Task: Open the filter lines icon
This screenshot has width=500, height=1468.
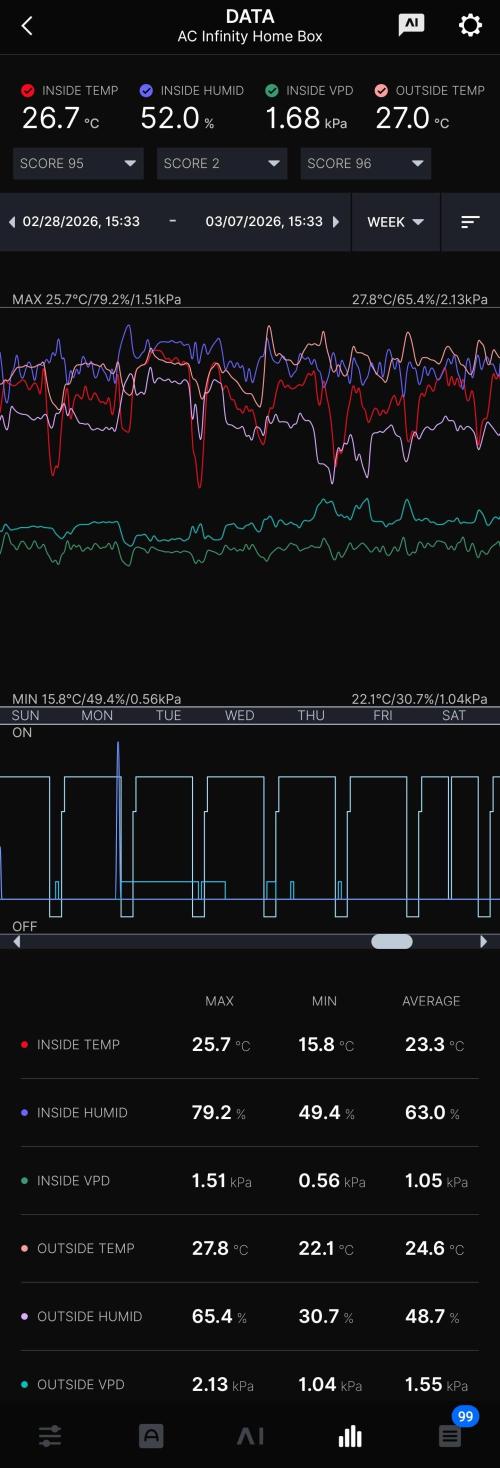Action: (x=470, y=222)
